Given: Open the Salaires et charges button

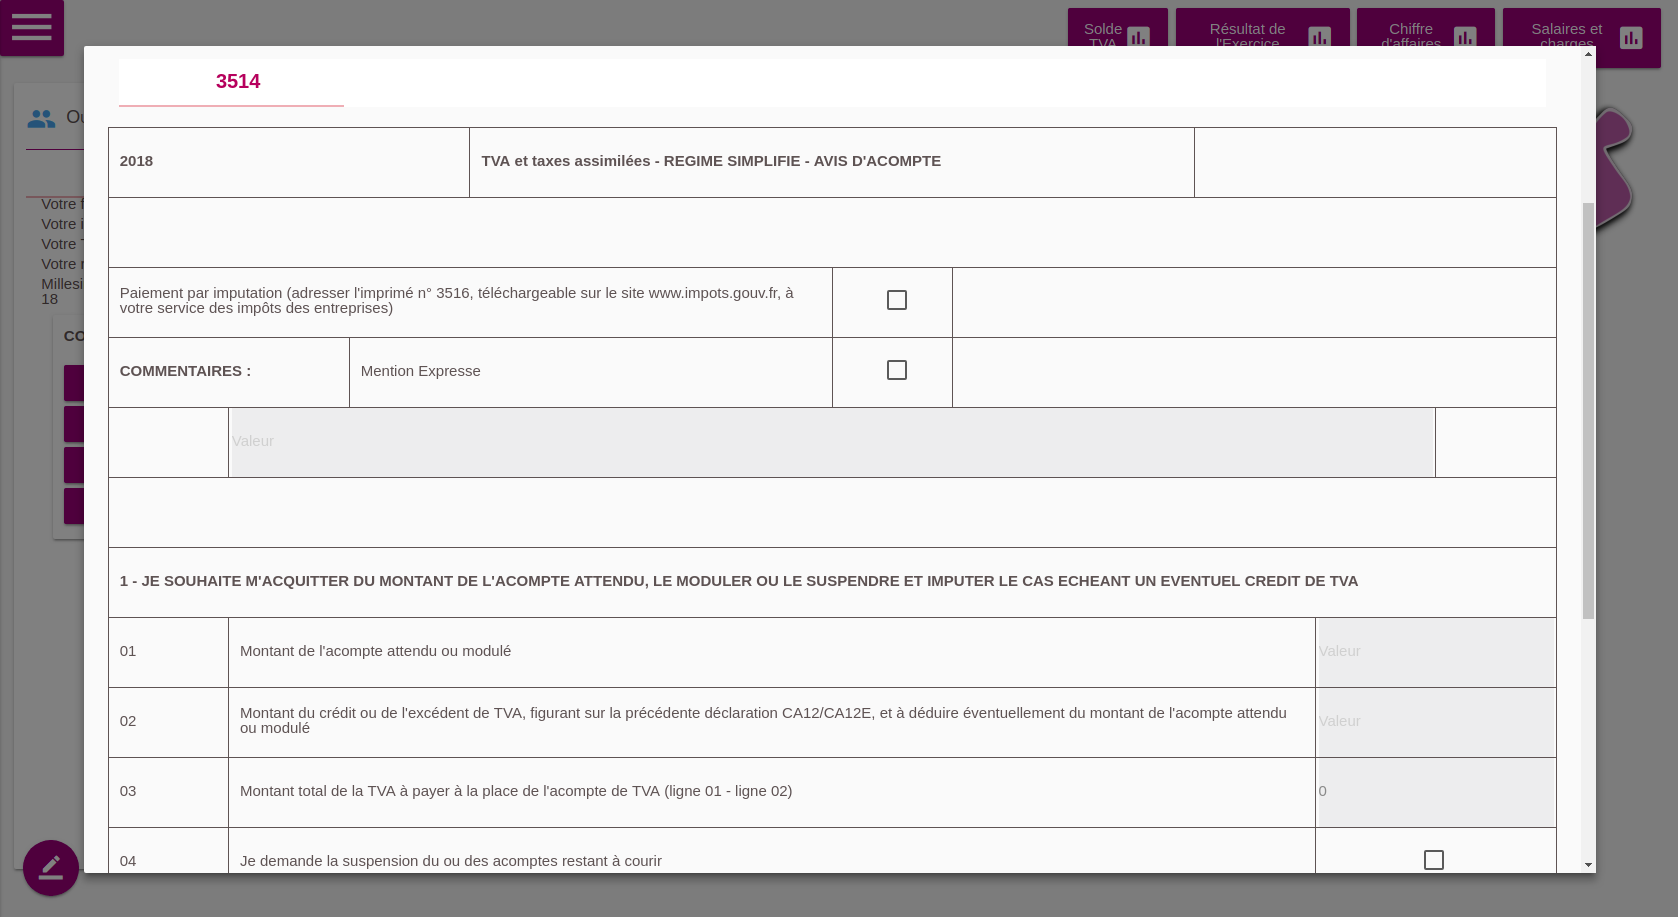Looking at the screenshot, I should pos(1566,37).
